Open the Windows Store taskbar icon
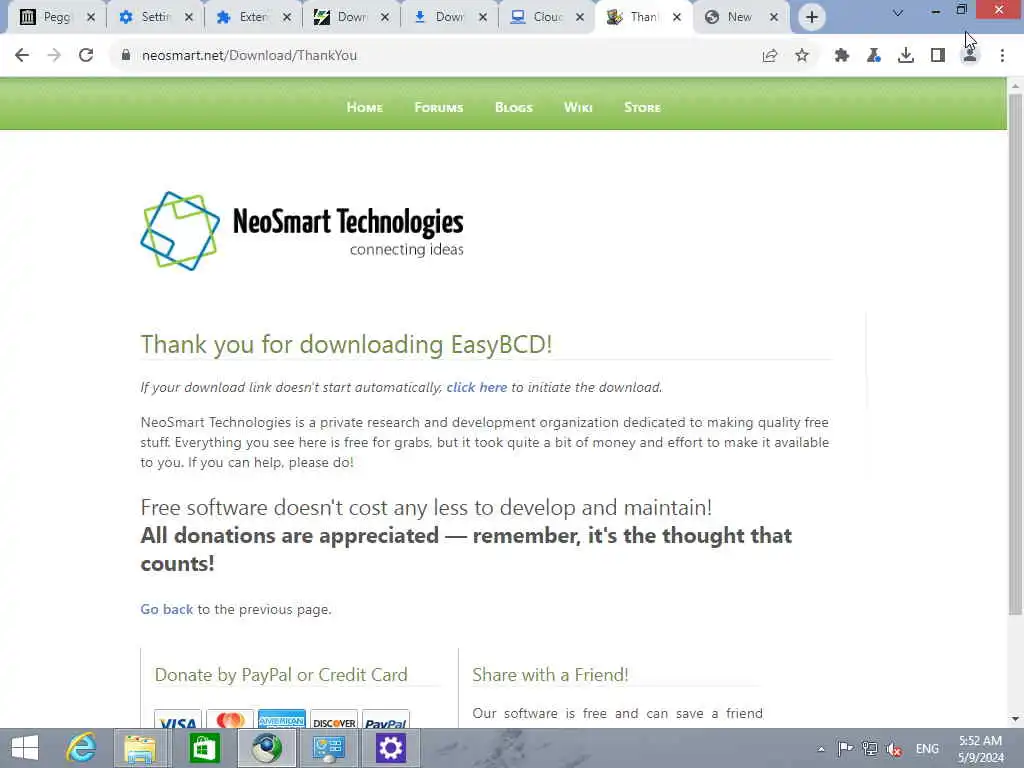The height and width of the screenshot is (768, 1024). [204, 748]
